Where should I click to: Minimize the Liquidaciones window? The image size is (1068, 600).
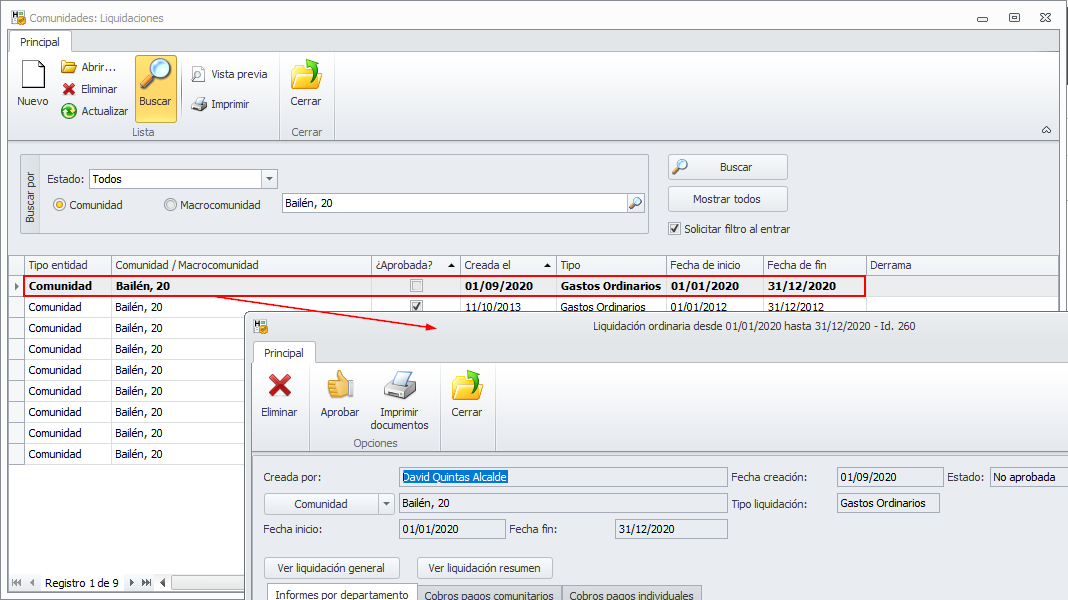point(982,19)
